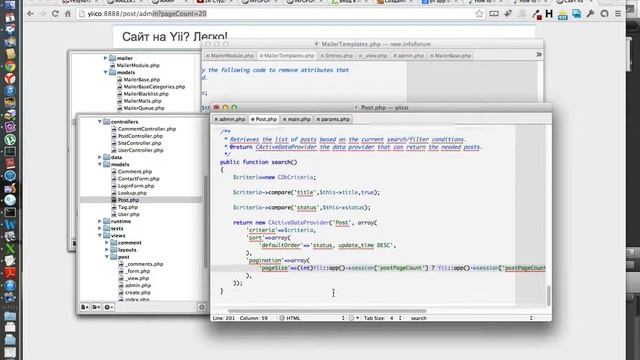
Task: Open the Chrome hamburger menu
Action: point(618,14)
